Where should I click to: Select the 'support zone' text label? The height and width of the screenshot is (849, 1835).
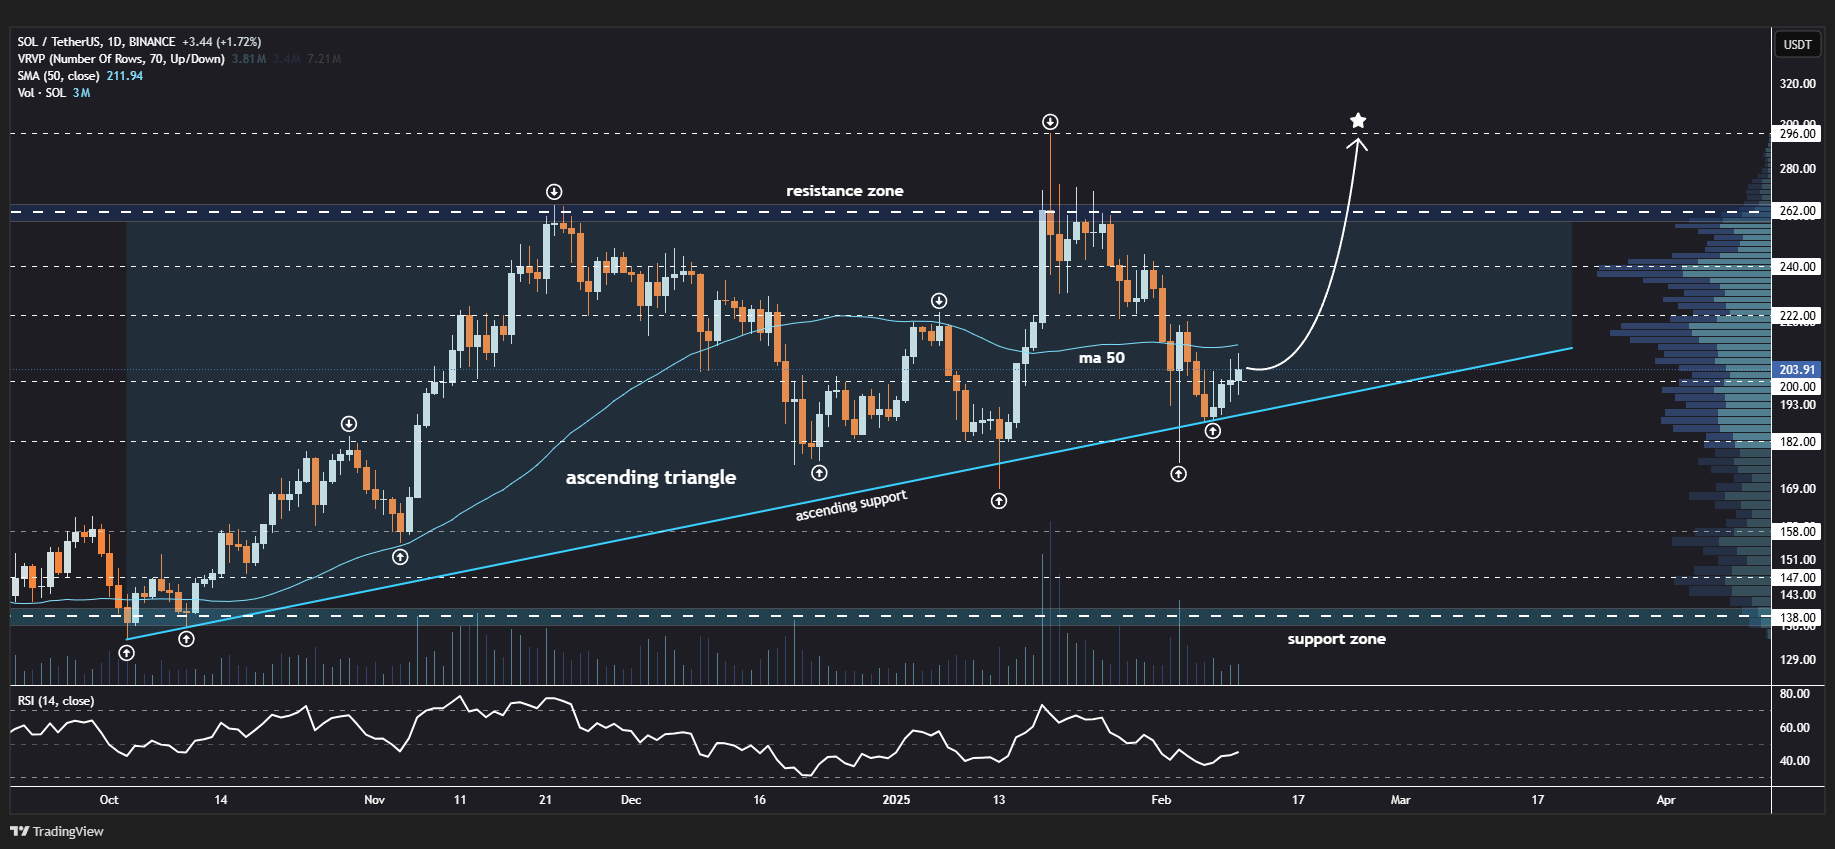pos(1336,639)
